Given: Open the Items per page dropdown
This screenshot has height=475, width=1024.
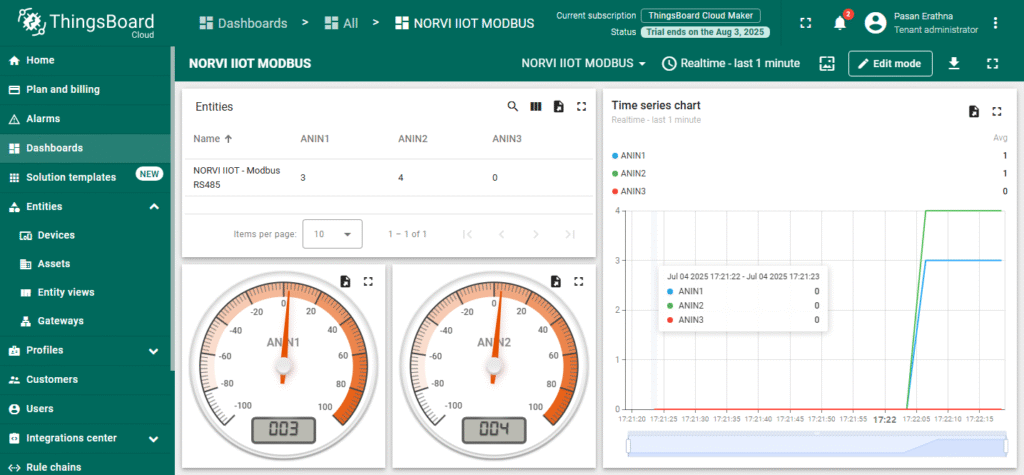Looking at the screenshot, I should tap(332, 234).
